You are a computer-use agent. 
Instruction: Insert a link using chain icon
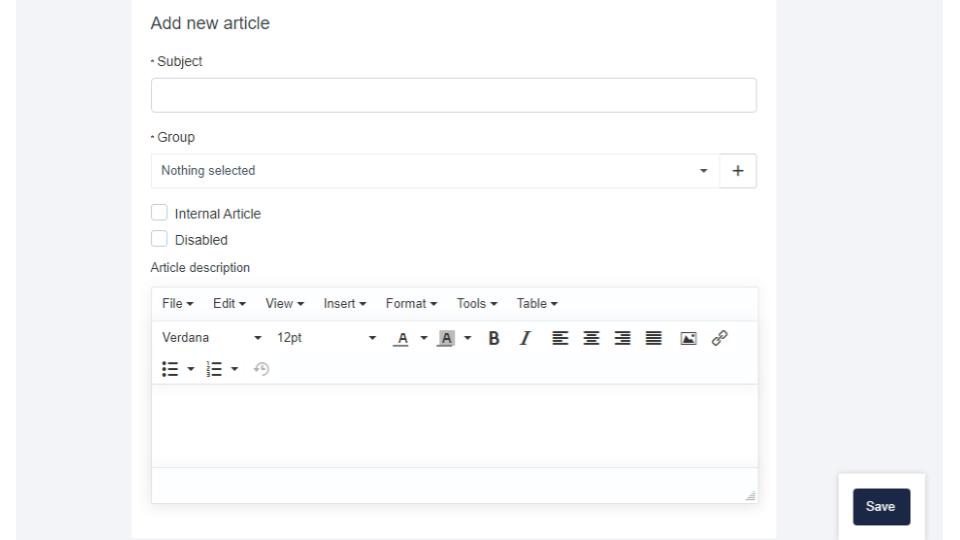point(718,339)
